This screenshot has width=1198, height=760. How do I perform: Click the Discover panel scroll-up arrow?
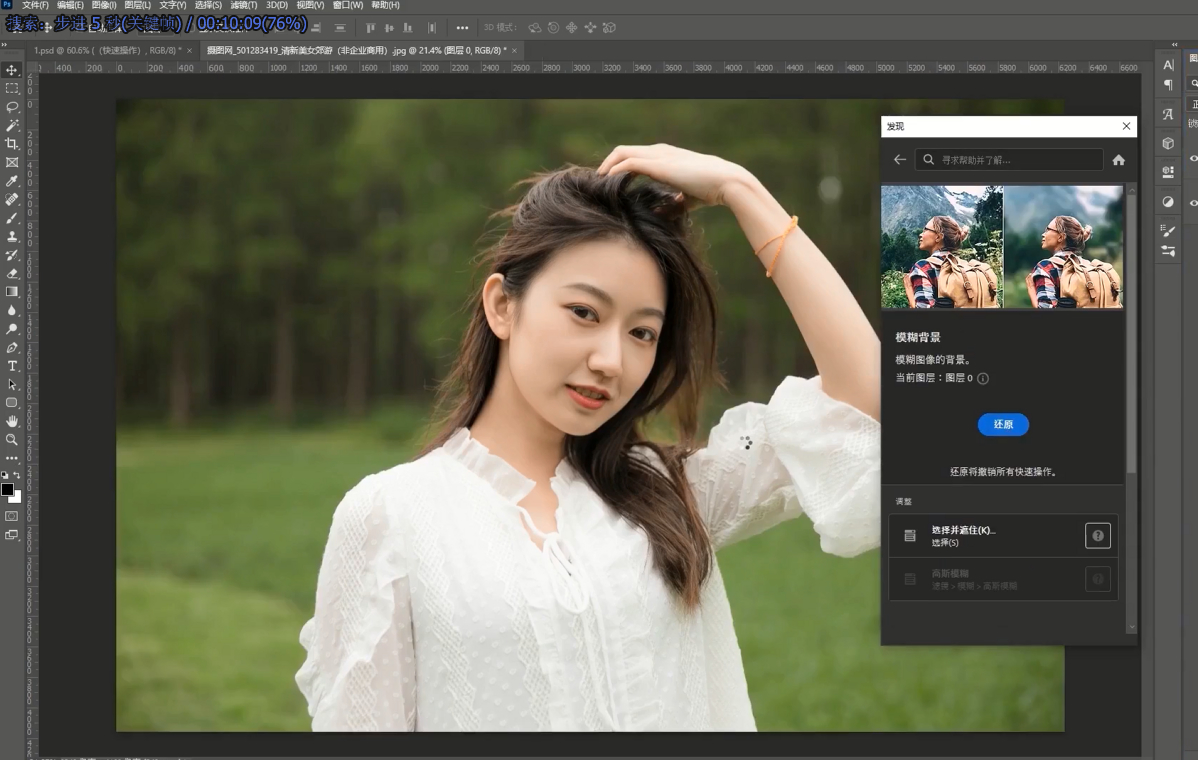[x=1132, y=190]
